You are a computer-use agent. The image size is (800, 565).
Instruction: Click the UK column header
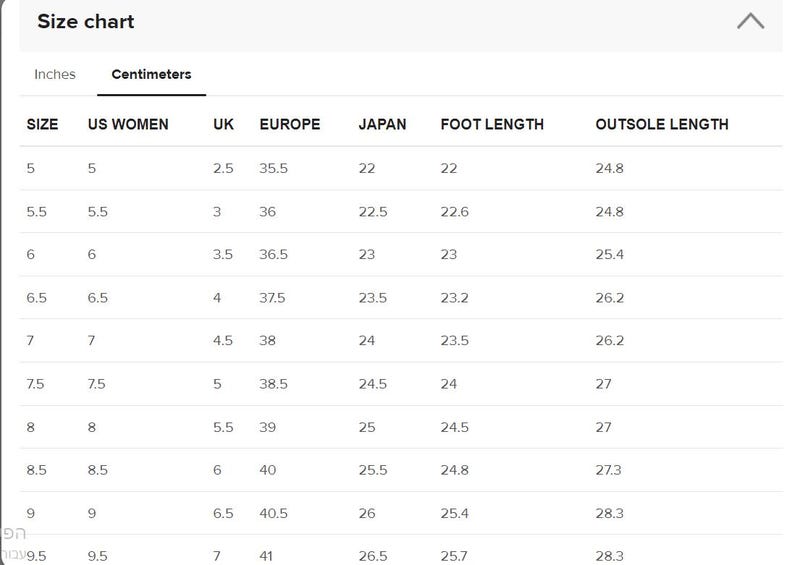[x=223, y=124]
